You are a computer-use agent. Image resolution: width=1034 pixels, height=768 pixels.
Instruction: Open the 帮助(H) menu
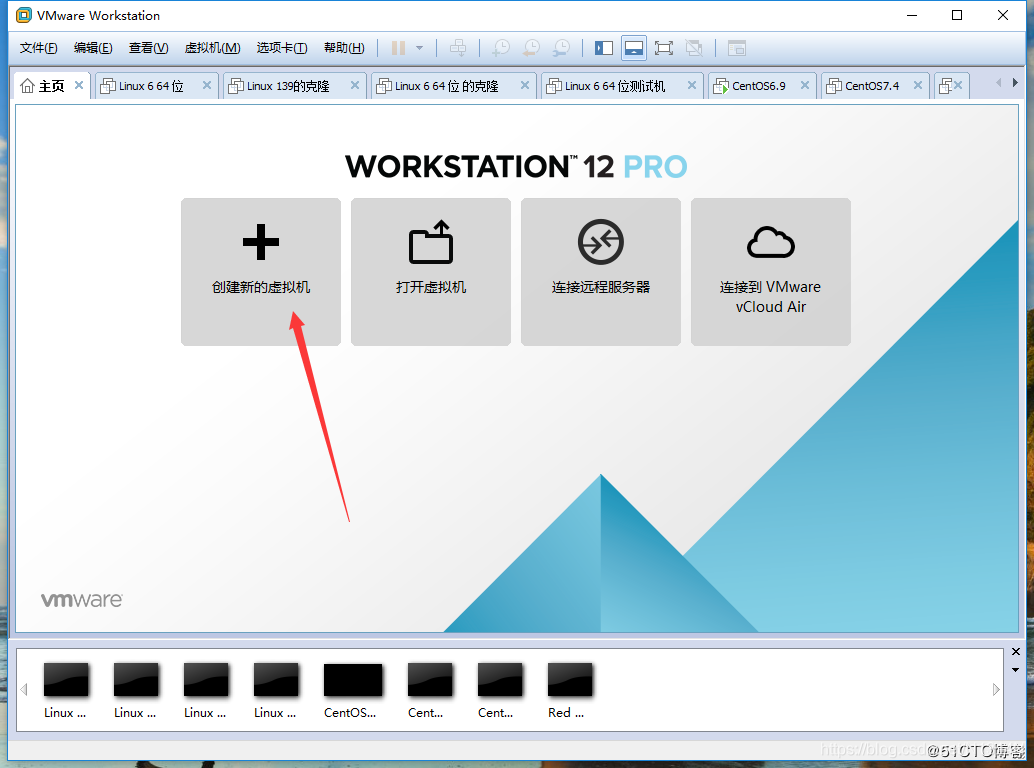click(x=344, y=47)
